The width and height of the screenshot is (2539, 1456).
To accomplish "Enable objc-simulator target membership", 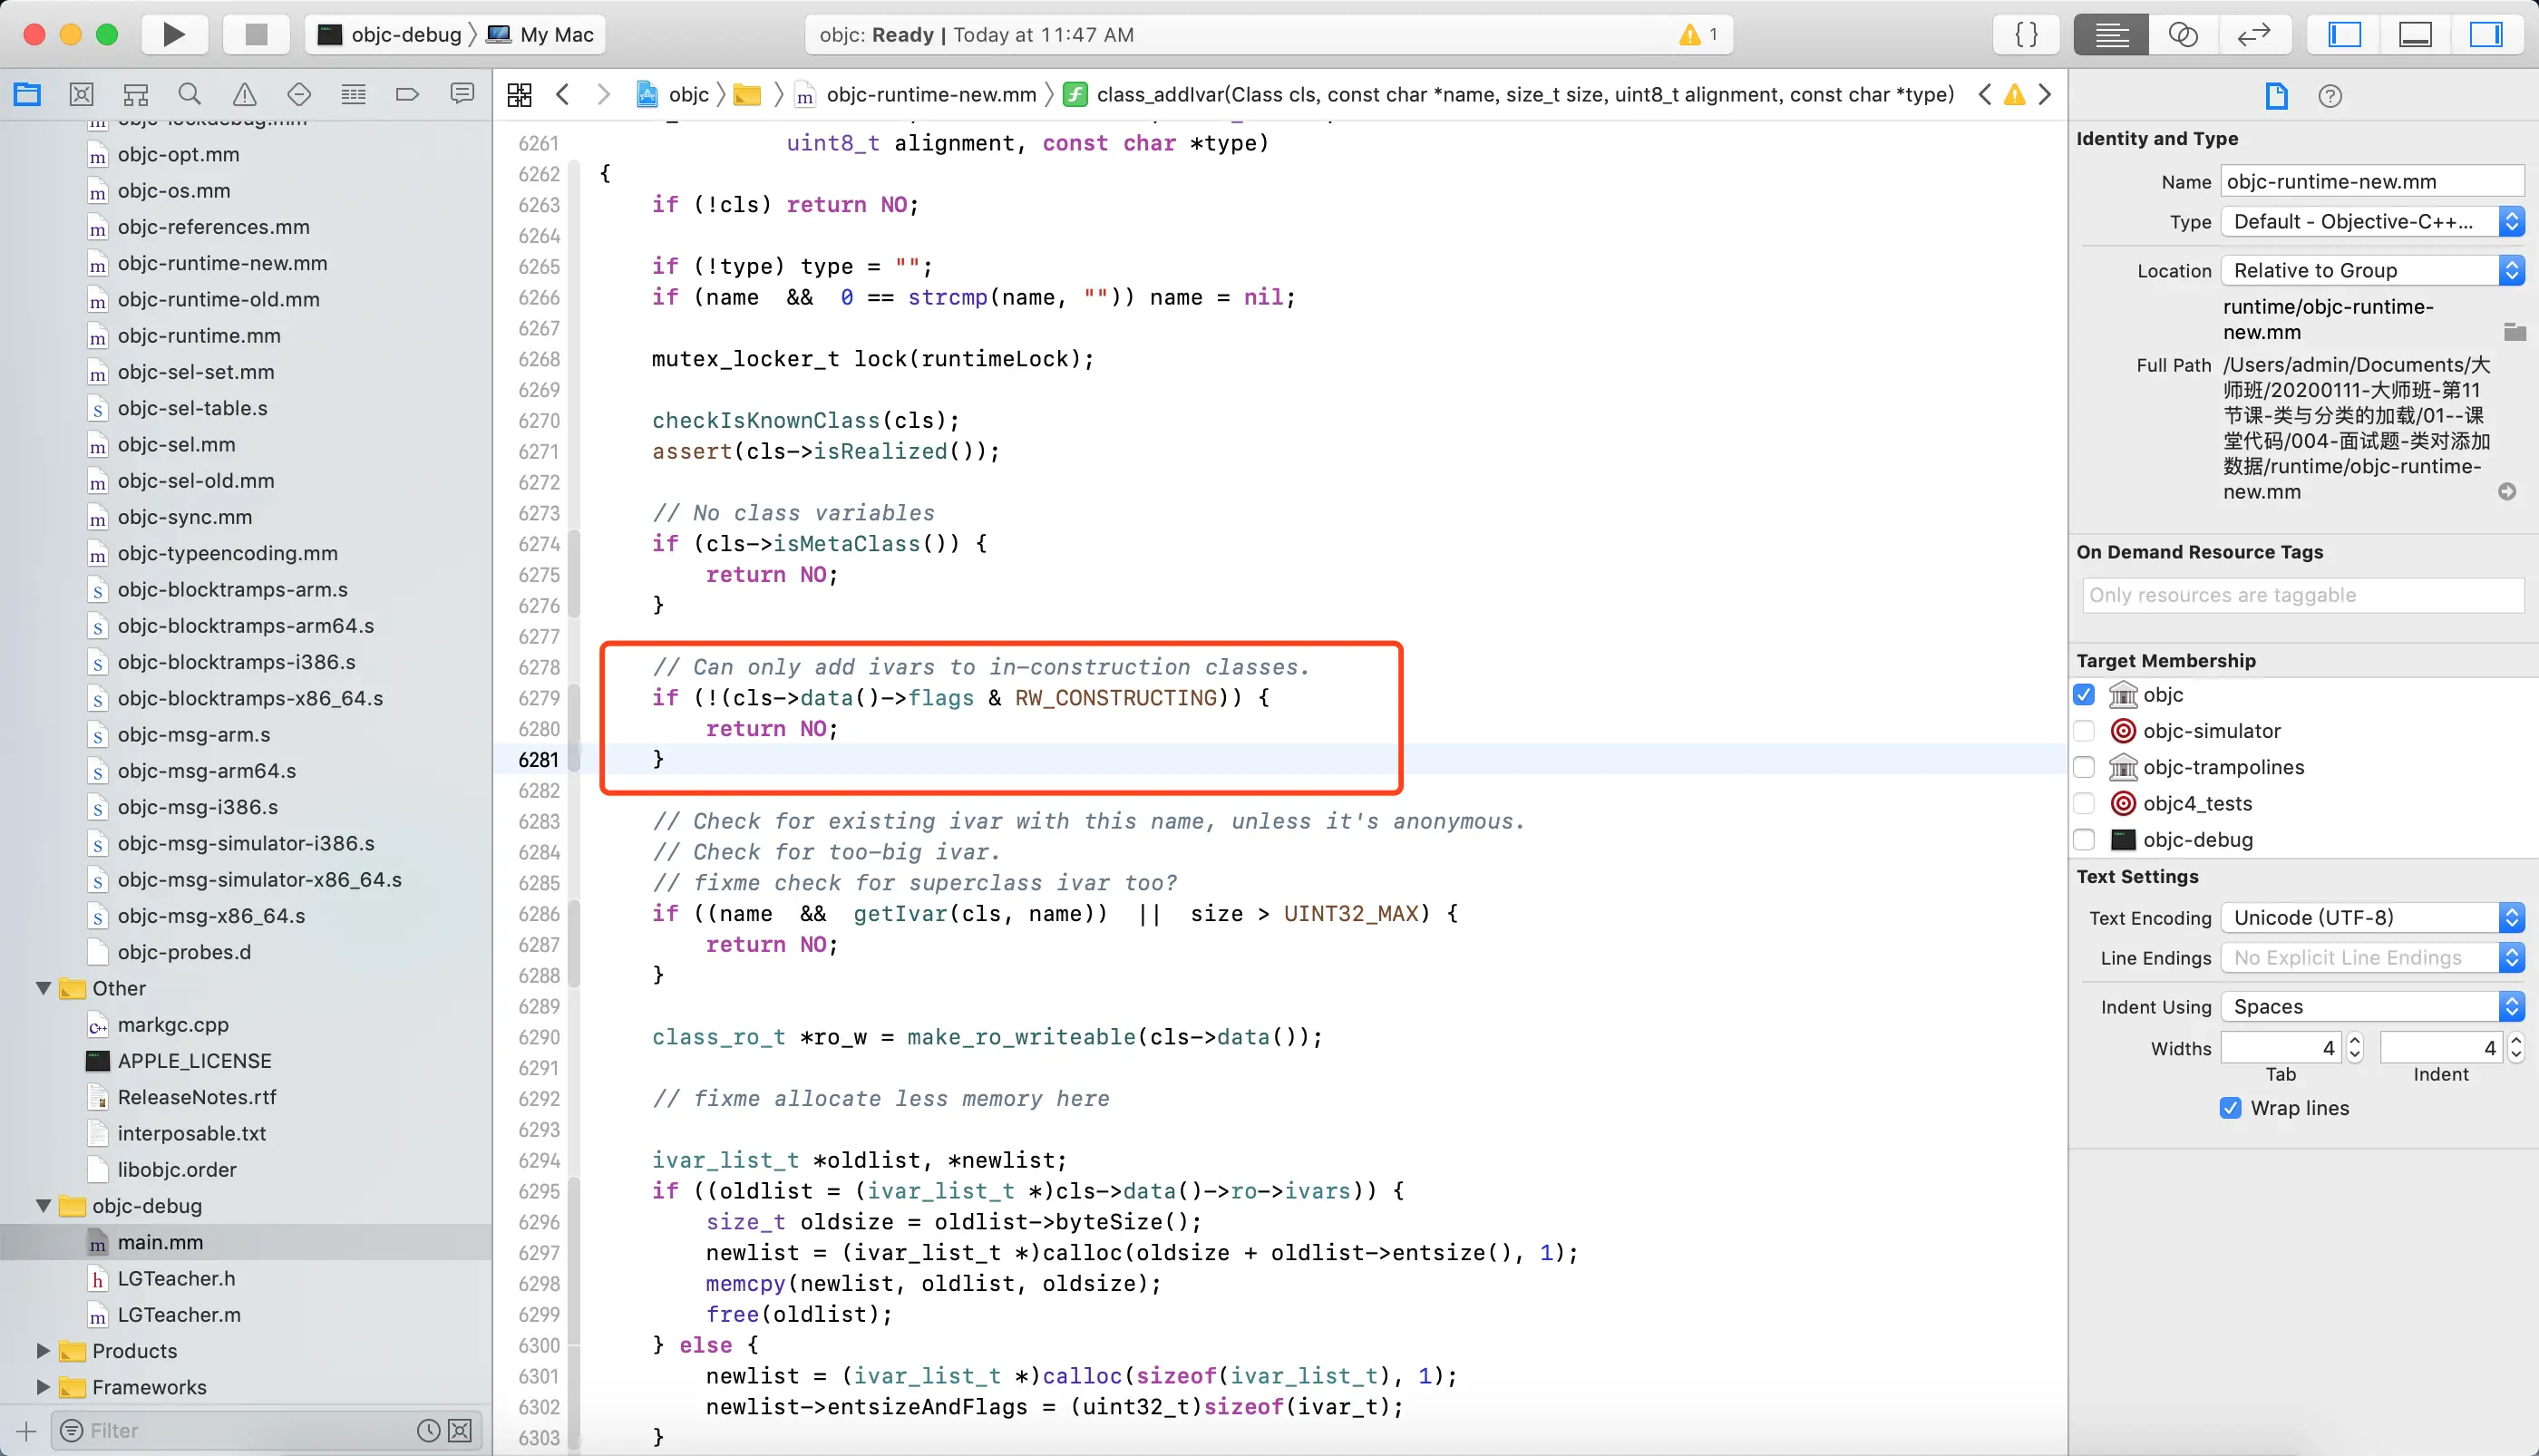I will (2084, 731).
